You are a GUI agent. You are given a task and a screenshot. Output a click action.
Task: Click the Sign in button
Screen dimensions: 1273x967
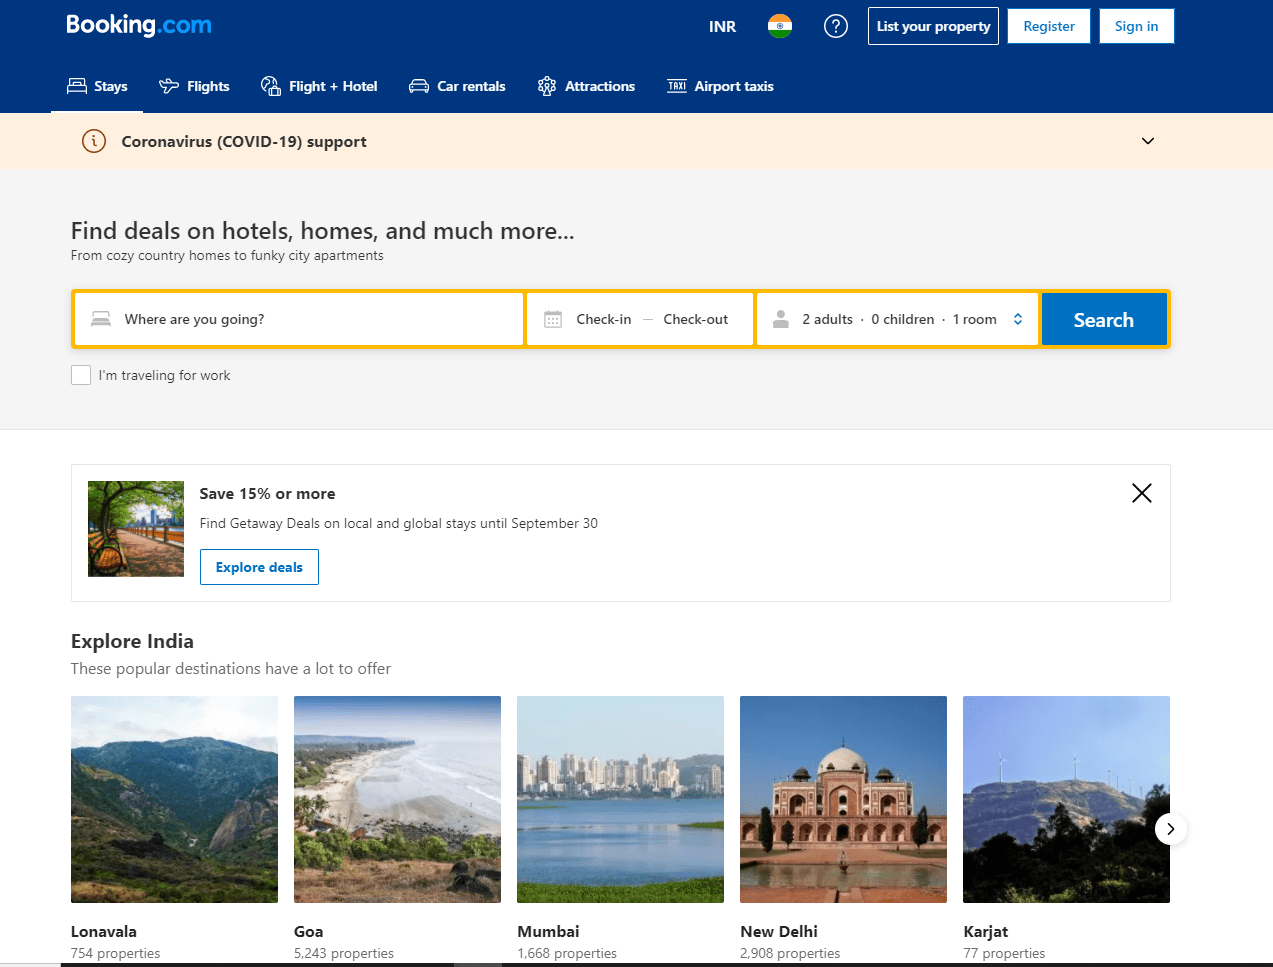(x=1137, y=26)
